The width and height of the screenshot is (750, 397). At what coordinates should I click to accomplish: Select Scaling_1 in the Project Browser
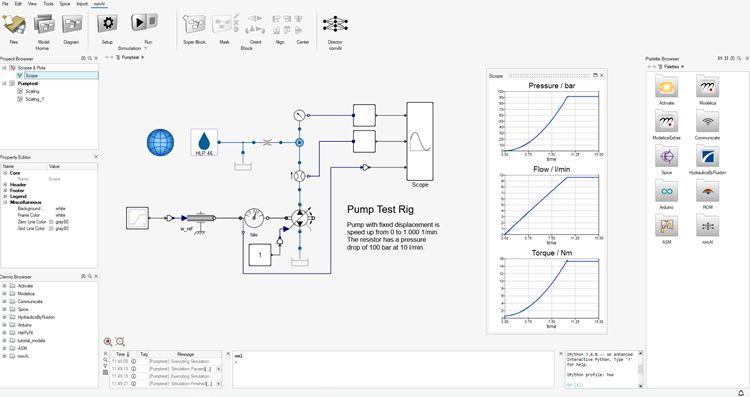34,99
